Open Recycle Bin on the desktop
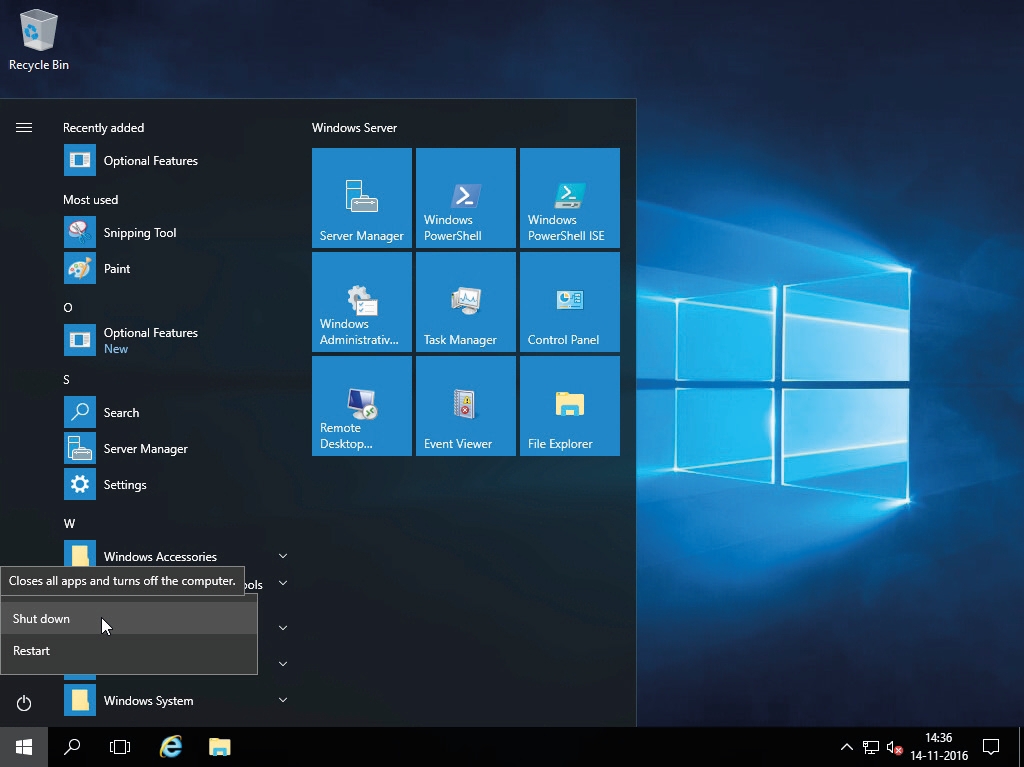The height and width of the screenshot is (767, 1024). (39, 40)
